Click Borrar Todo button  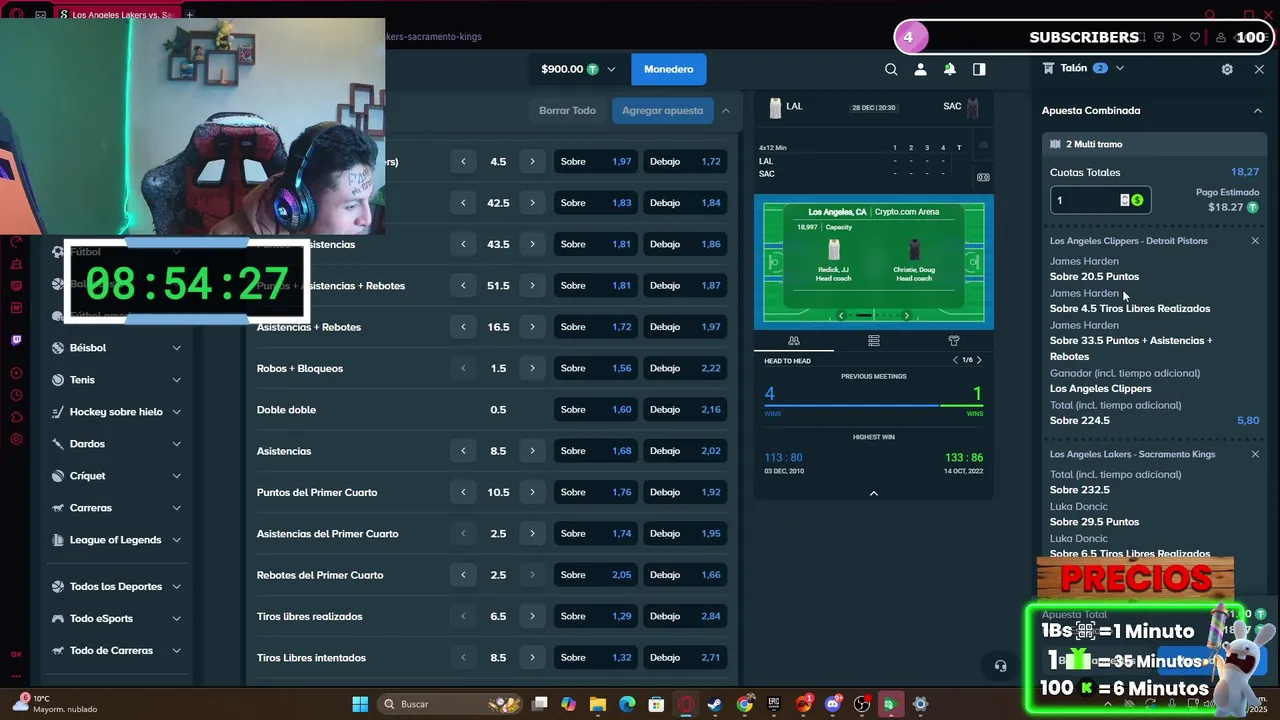pyautogui.click(x=567, y=111)
